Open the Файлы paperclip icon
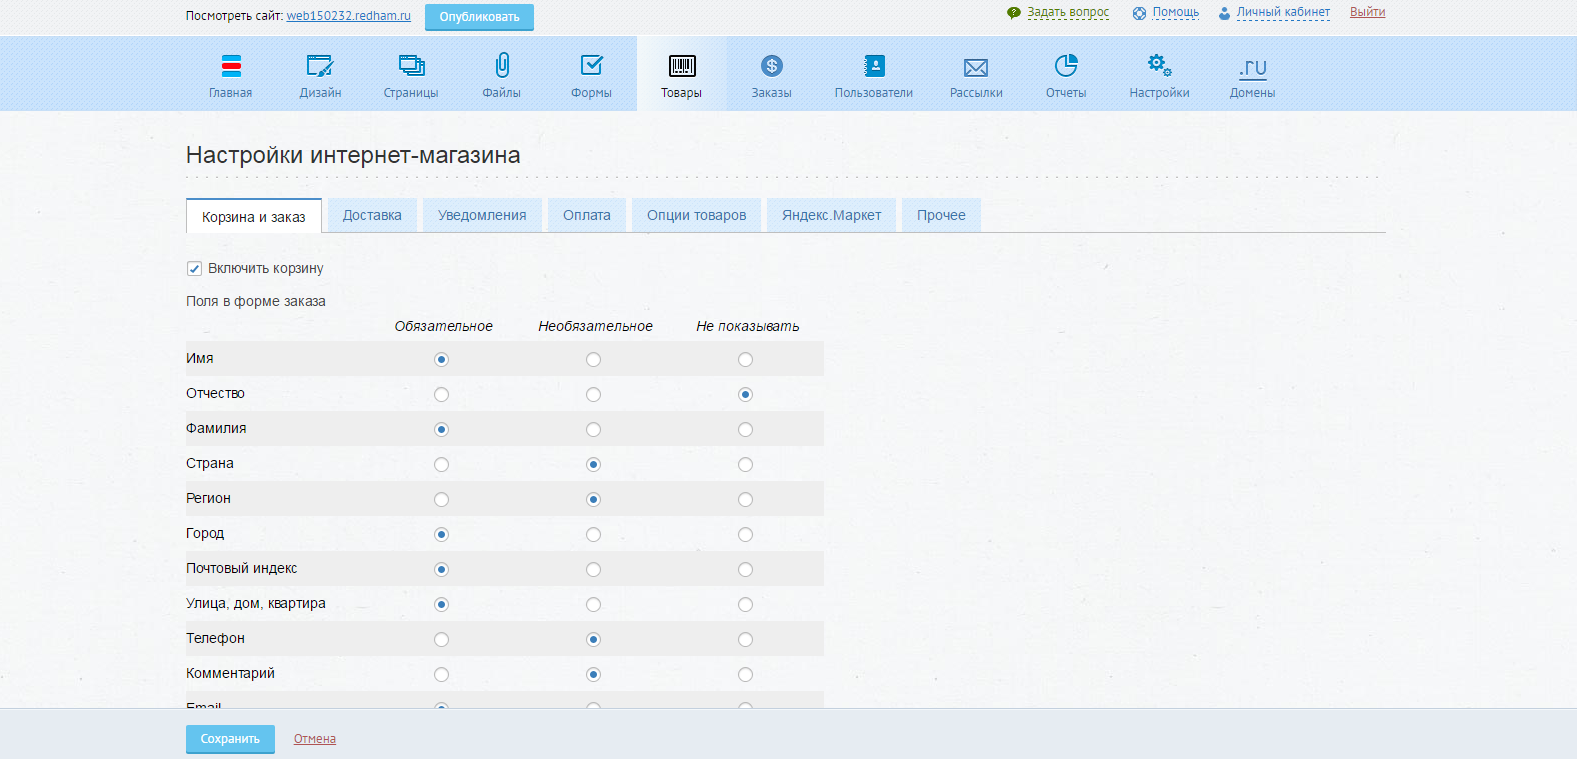Screen dimensions: 1577x759 (x=502, y=66)
